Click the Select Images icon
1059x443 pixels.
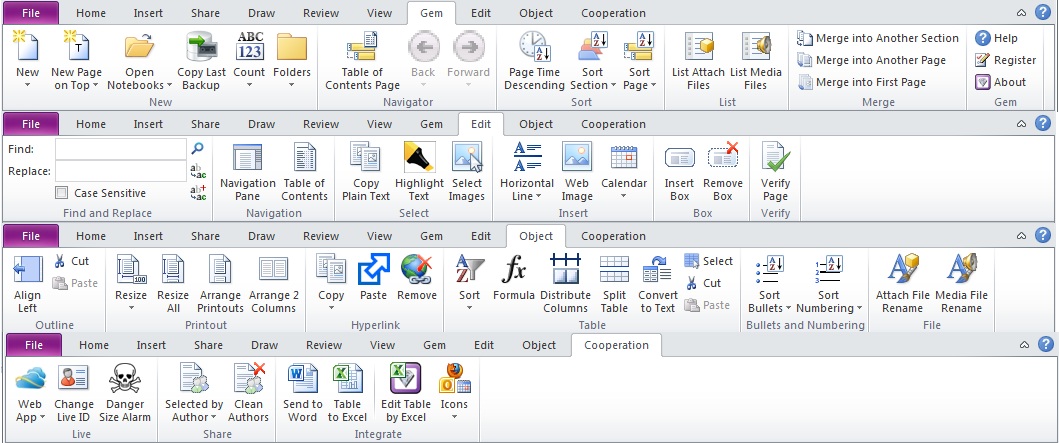click(x=467, y=157)
